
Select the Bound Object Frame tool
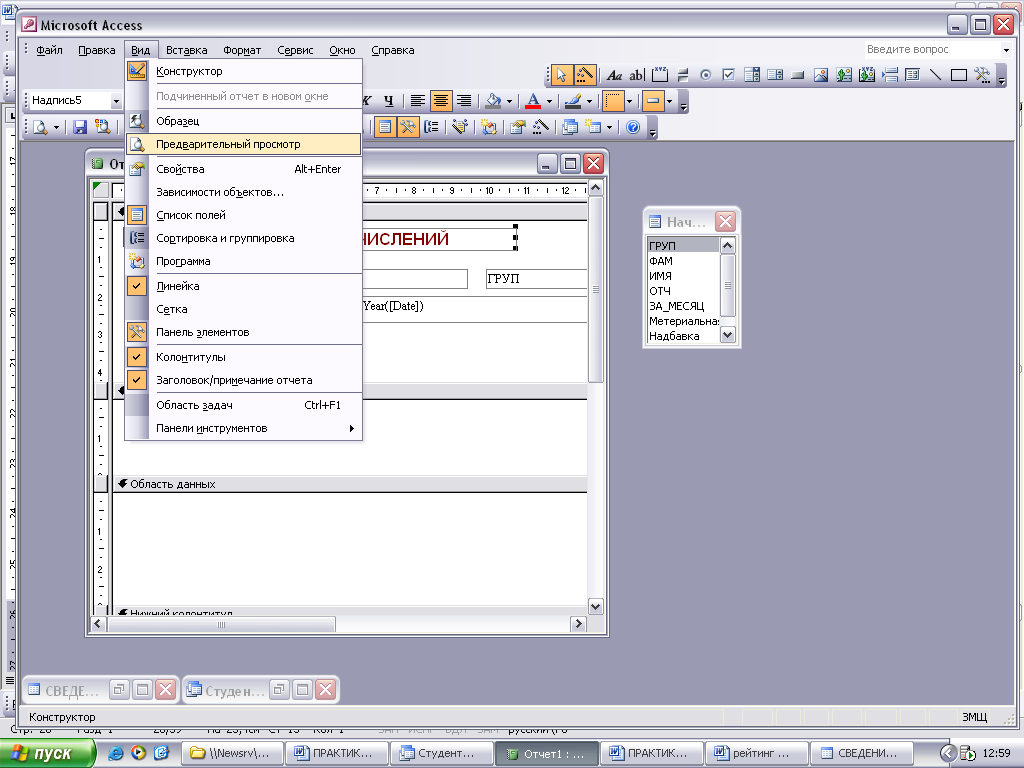[867, 75]
